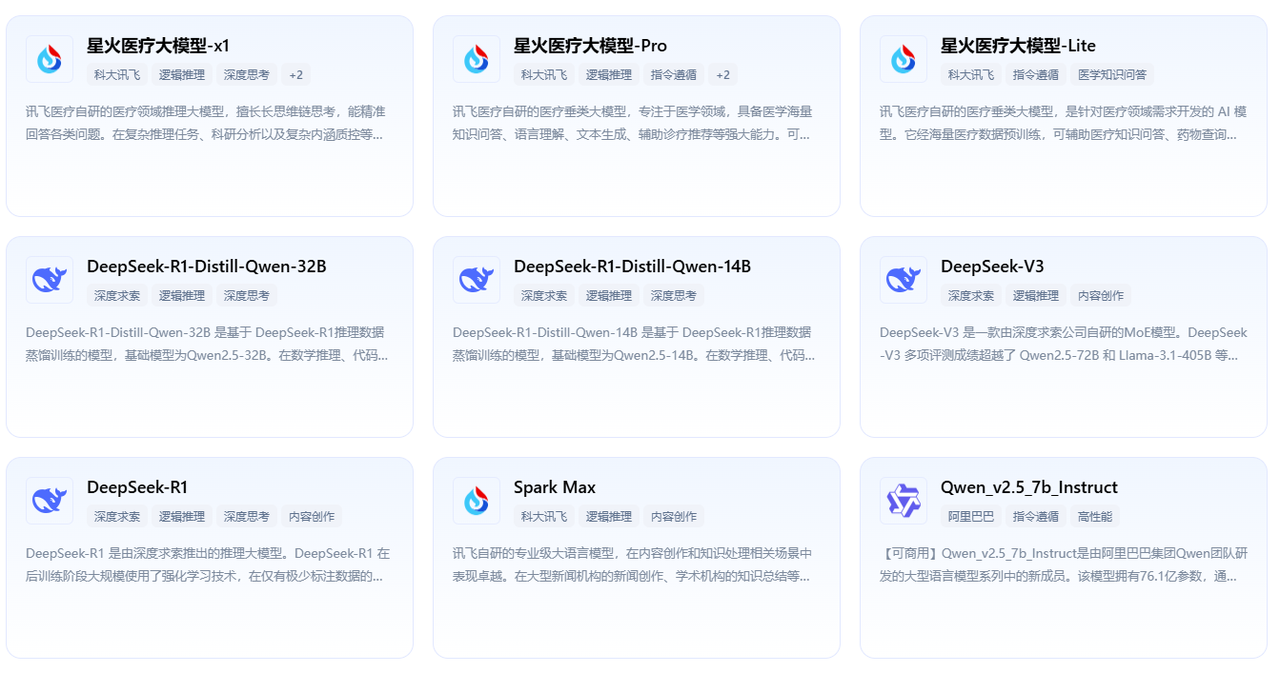Click the DeepSeek-R1-Distill-Qwen-32B description text
The width and height of the screenshot is (1280, 673).
point(206,343)
